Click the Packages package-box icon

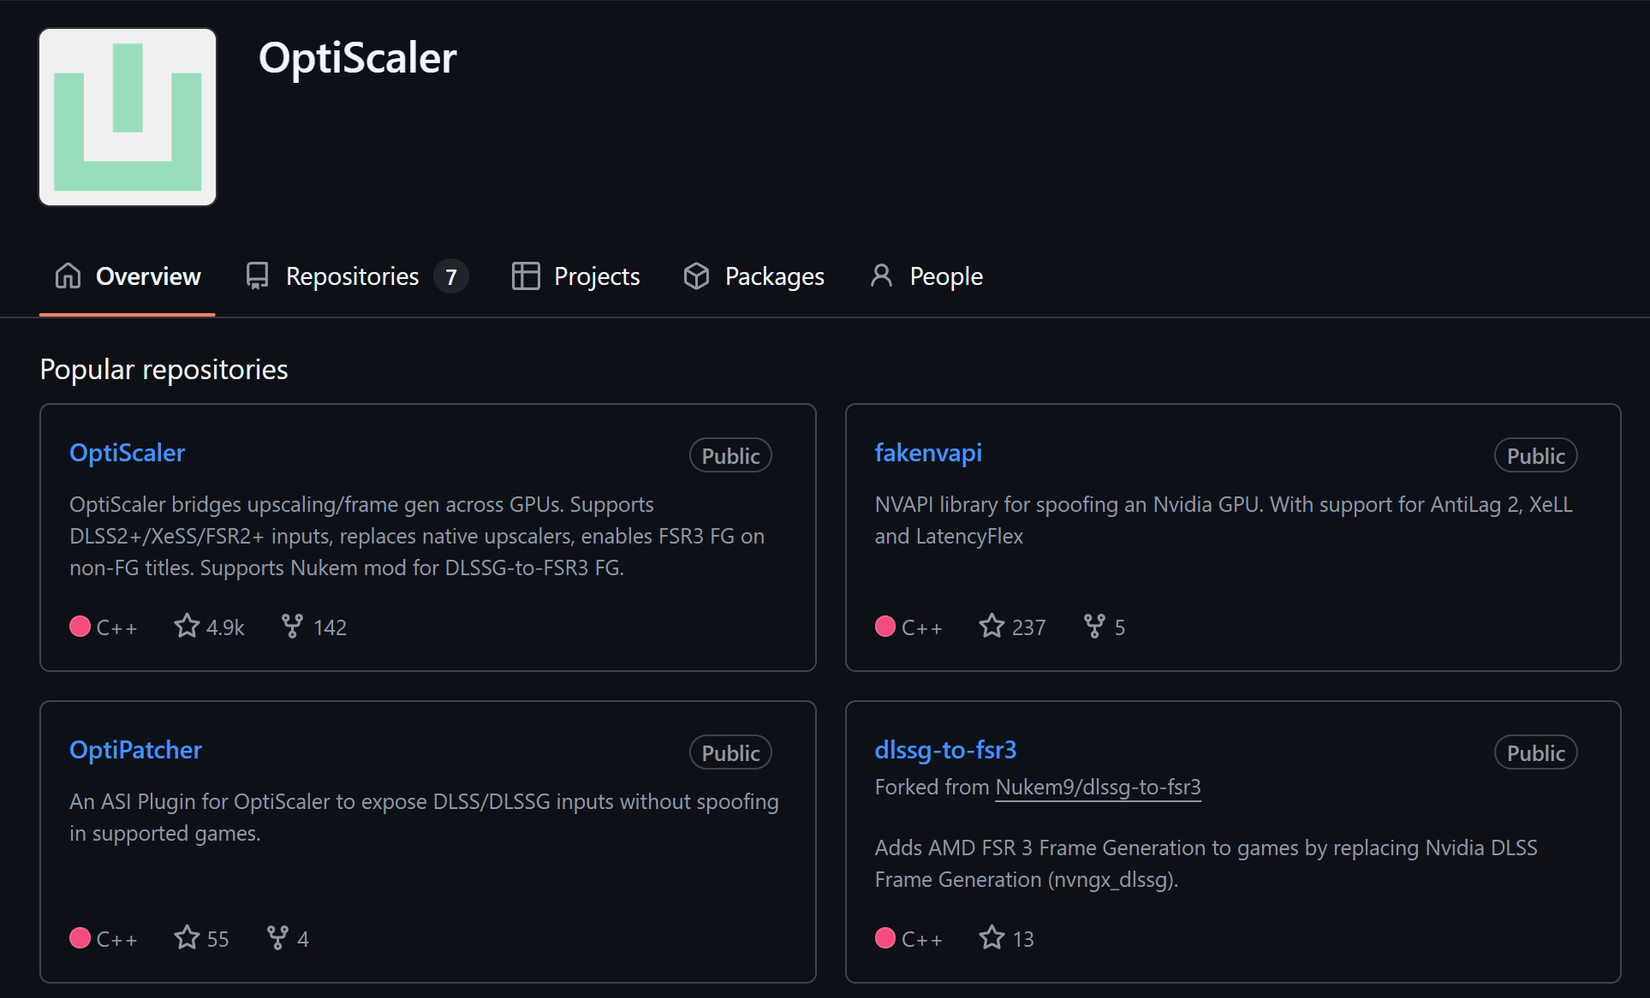point(696,275)
